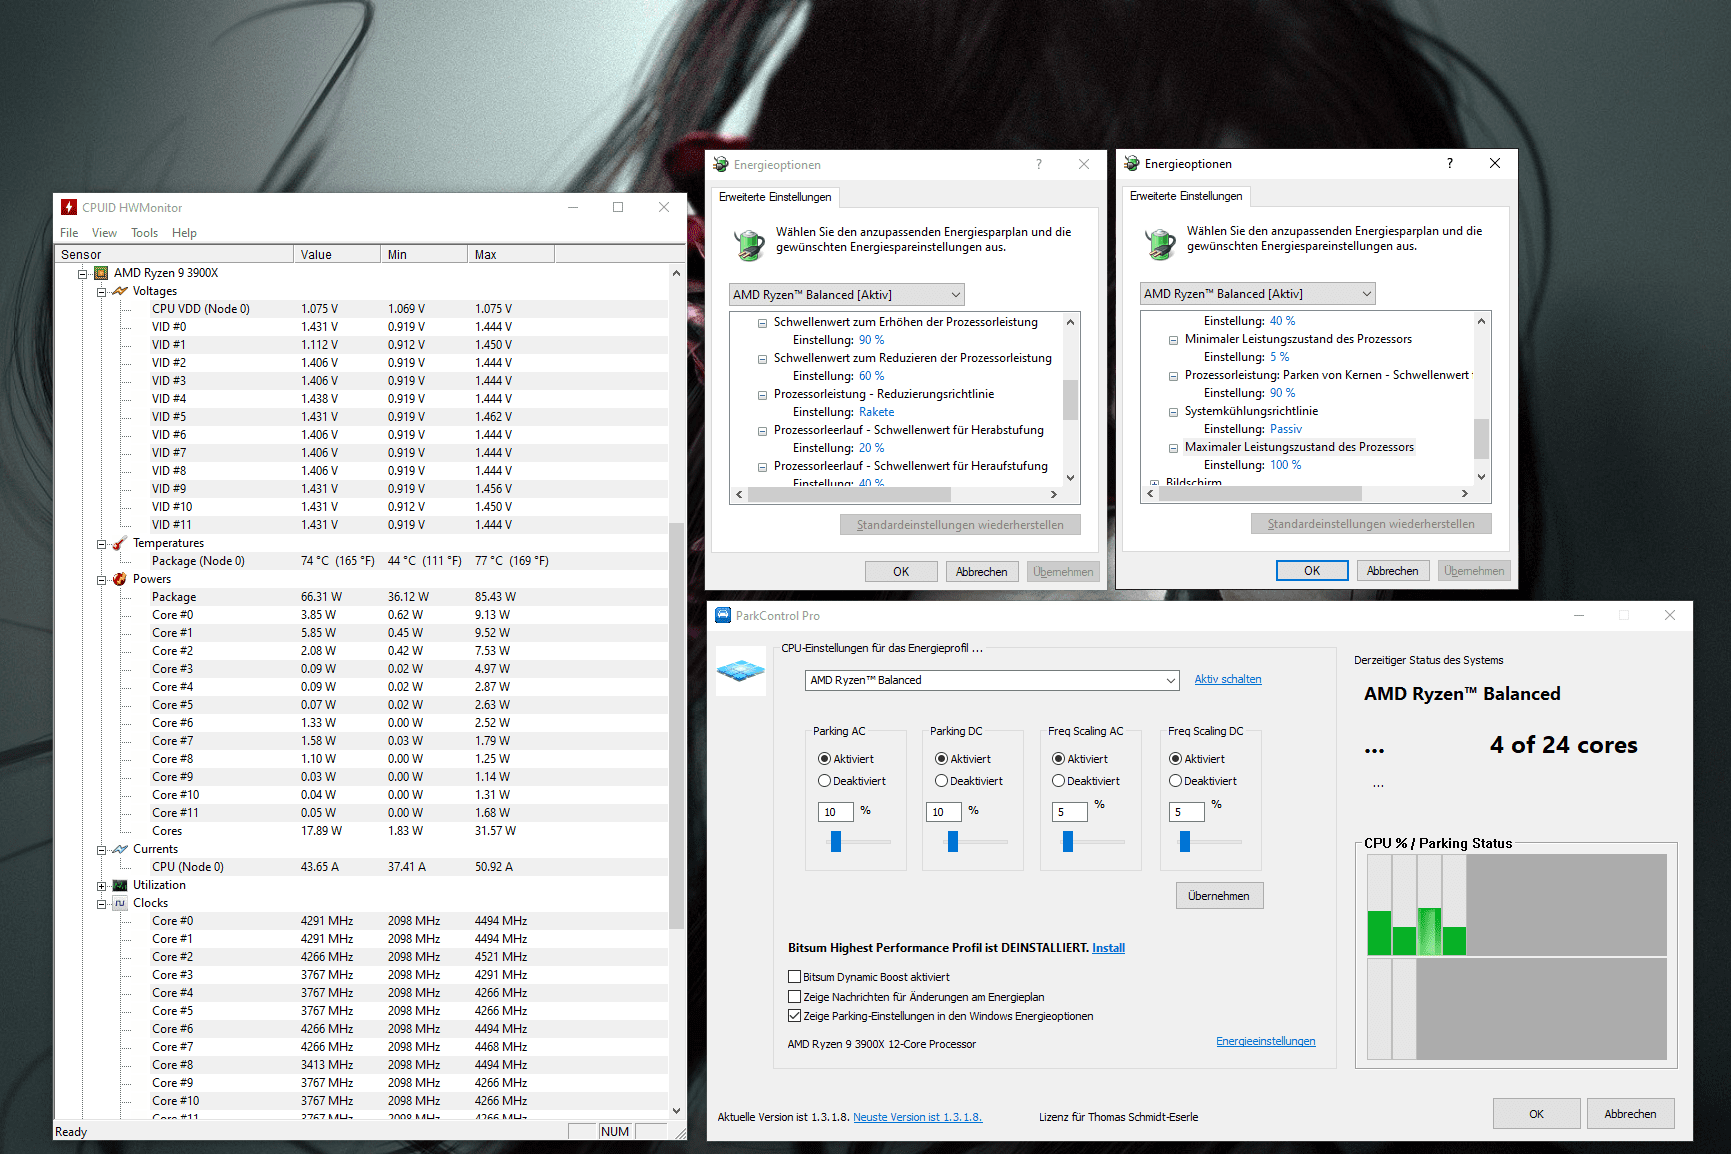Collapse the Voltages tree node
1731x1154 pixels.
(x=101, y=292)
